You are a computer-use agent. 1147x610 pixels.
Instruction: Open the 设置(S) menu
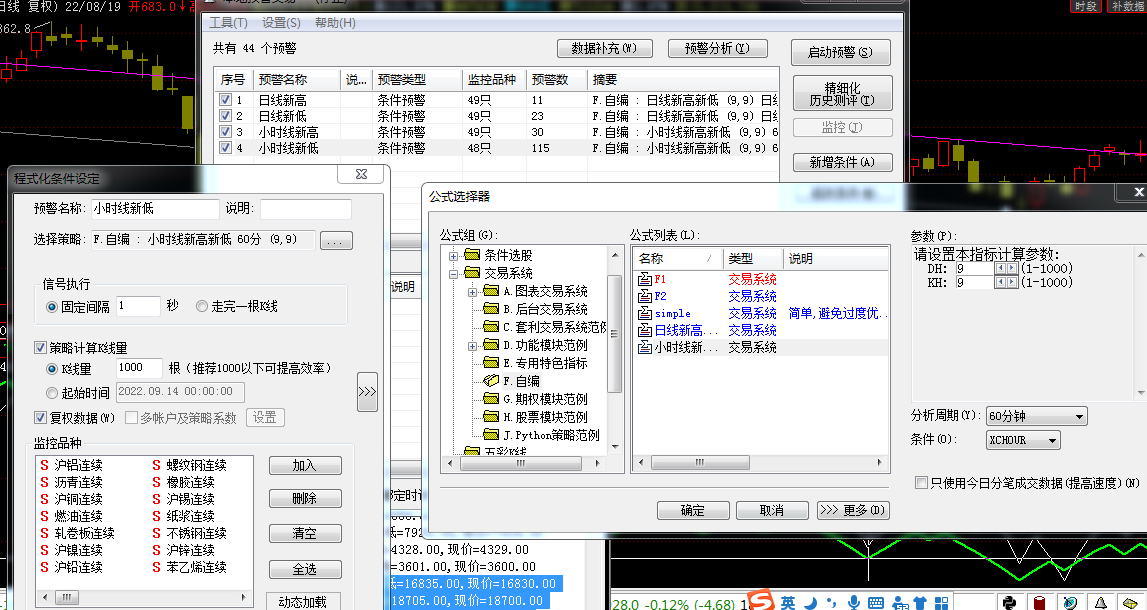[x=282, y=23]
